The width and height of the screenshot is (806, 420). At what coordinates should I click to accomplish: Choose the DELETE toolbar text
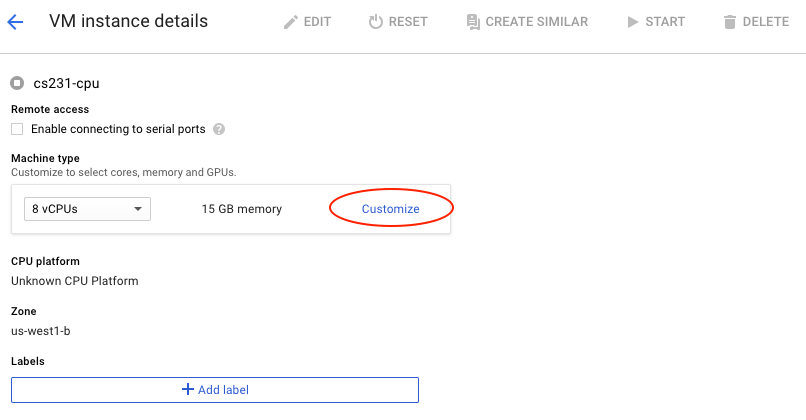coord(766,22)
